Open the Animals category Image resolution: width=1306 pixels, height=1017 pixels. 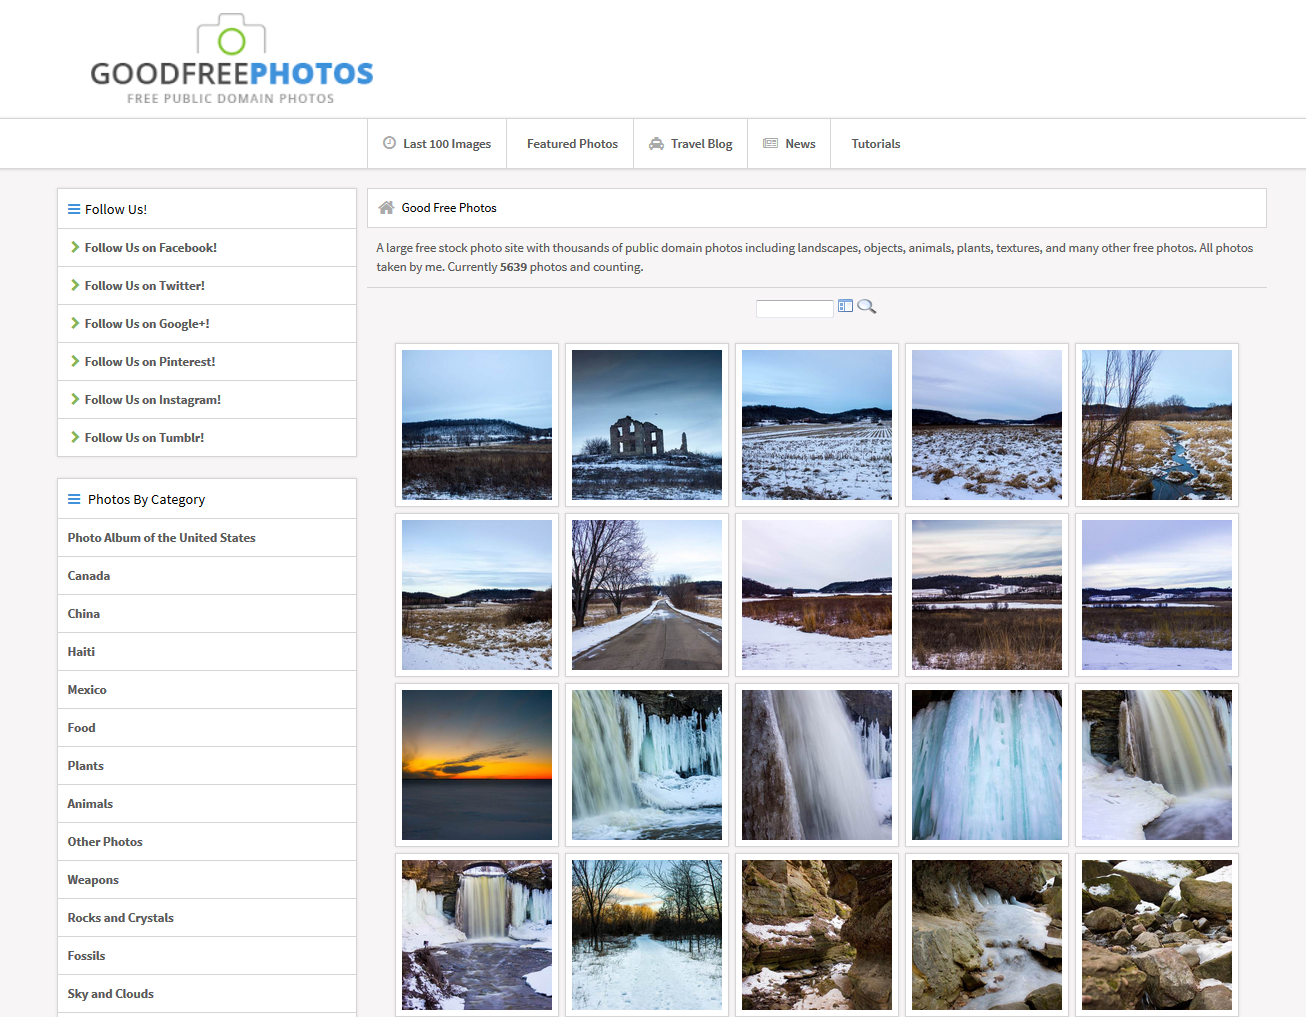pyautogui.click(x=207, y=804)
